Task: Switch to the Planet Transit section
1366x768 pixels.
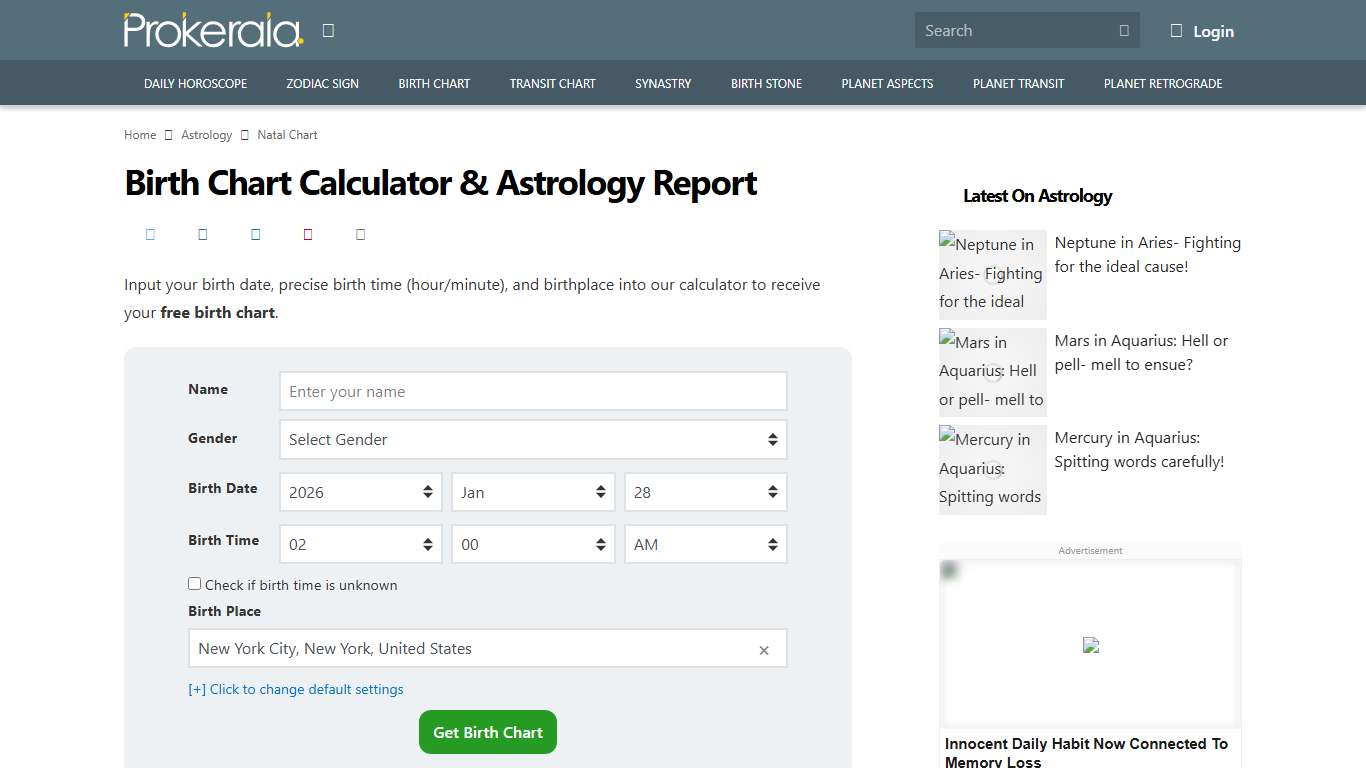Action: click(x=1018, y=83)
